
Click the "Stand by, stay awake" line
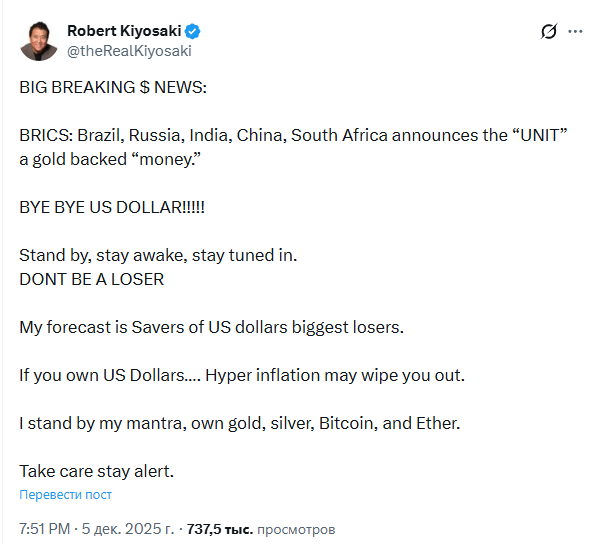(158, 255)
